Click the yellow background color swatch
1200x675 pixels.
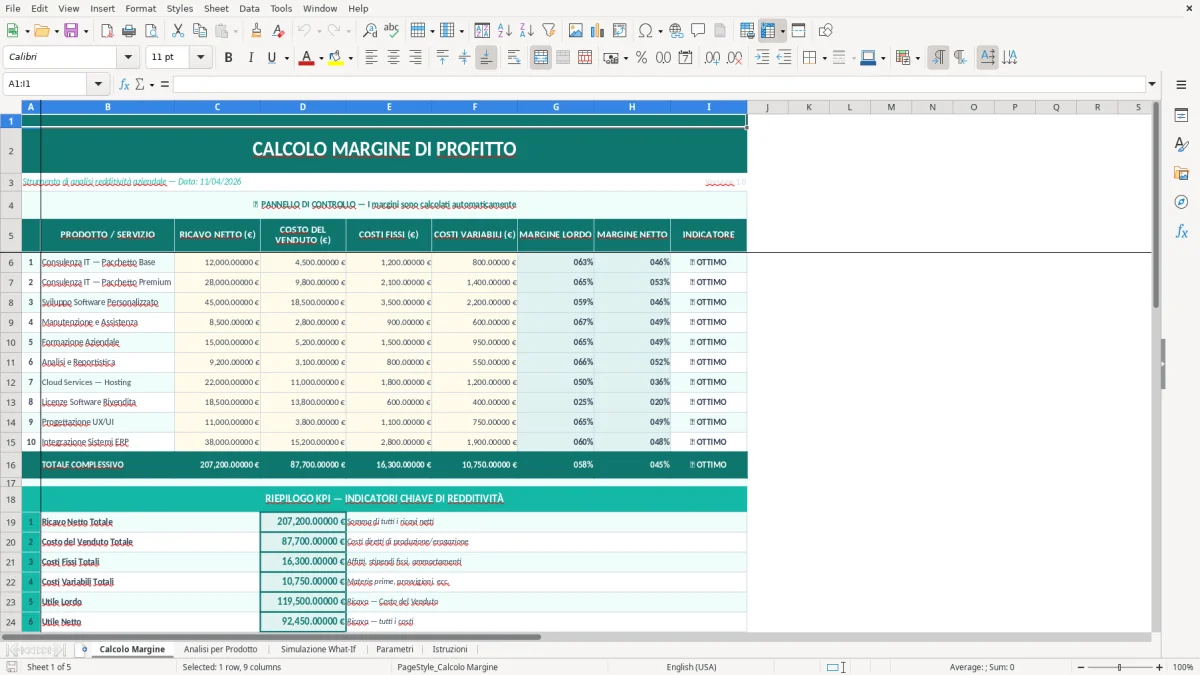click(x=336, y=58)
